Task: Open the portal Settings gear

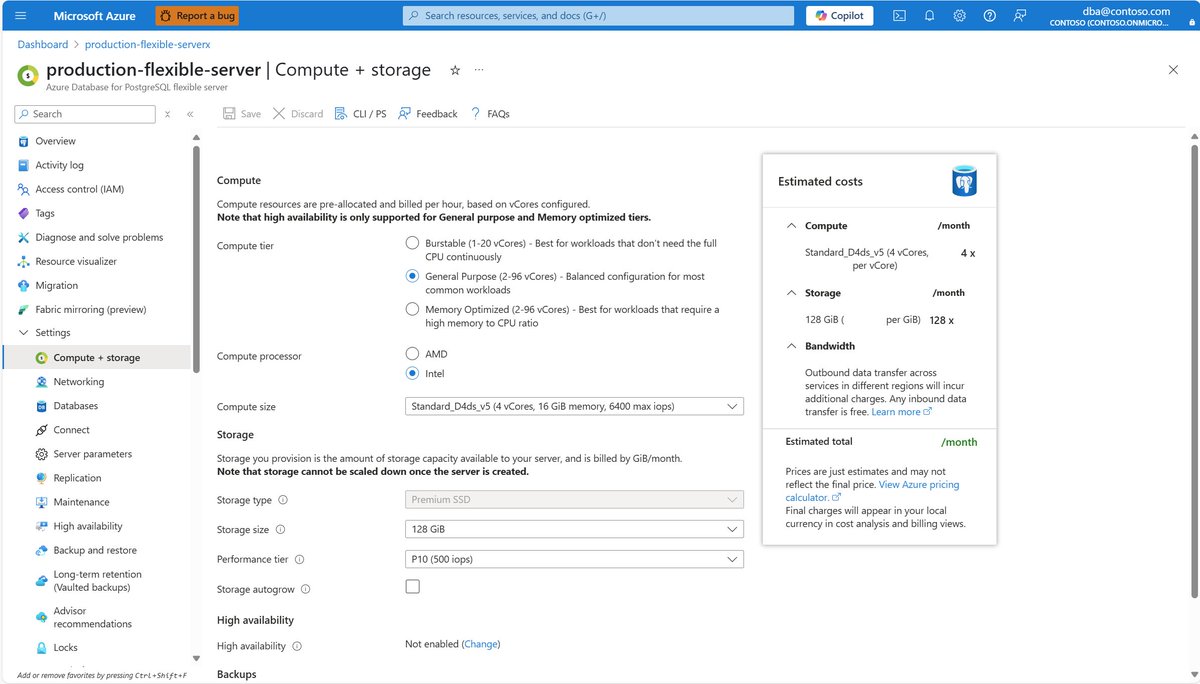Action: point(959,15)
